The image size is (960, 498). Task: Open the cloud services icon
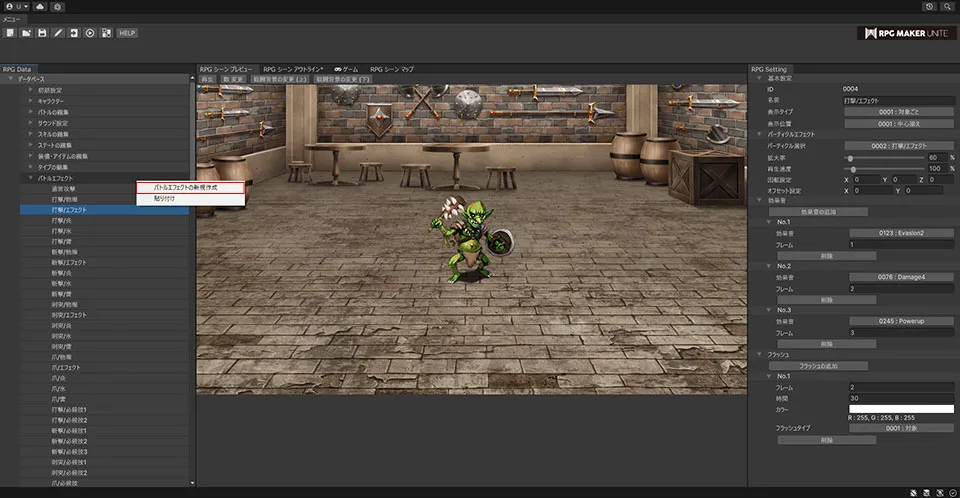coord(39,6)
